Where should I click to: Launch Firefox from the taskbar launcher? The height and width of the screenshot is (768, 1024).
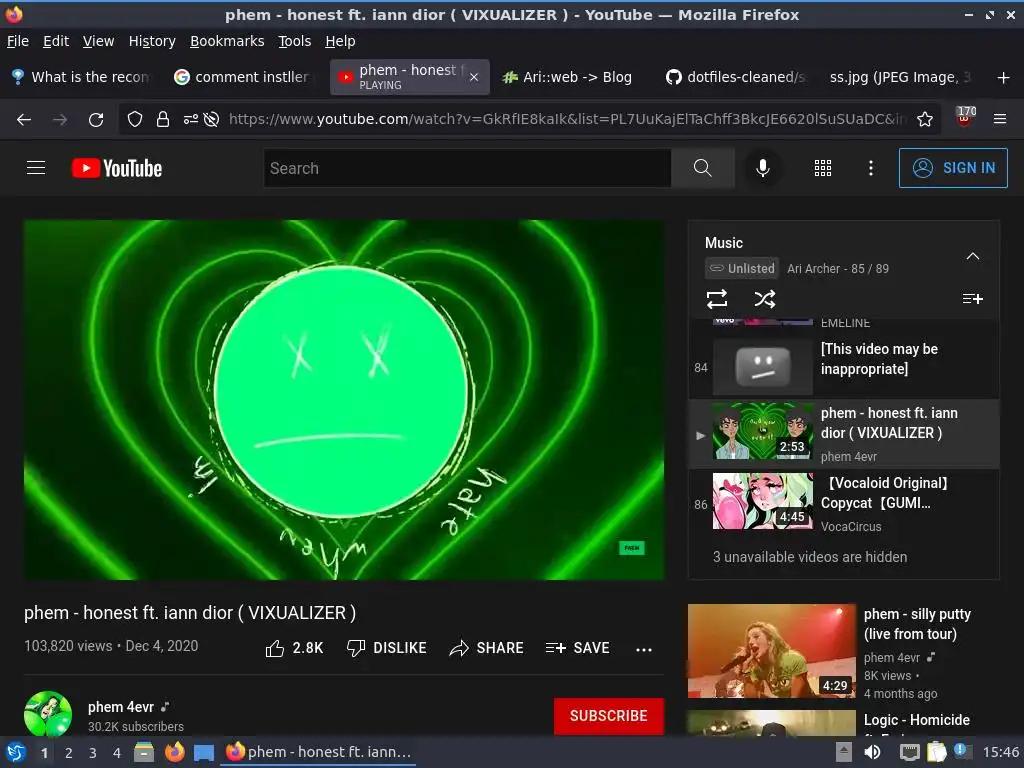[x=174, y=752]
